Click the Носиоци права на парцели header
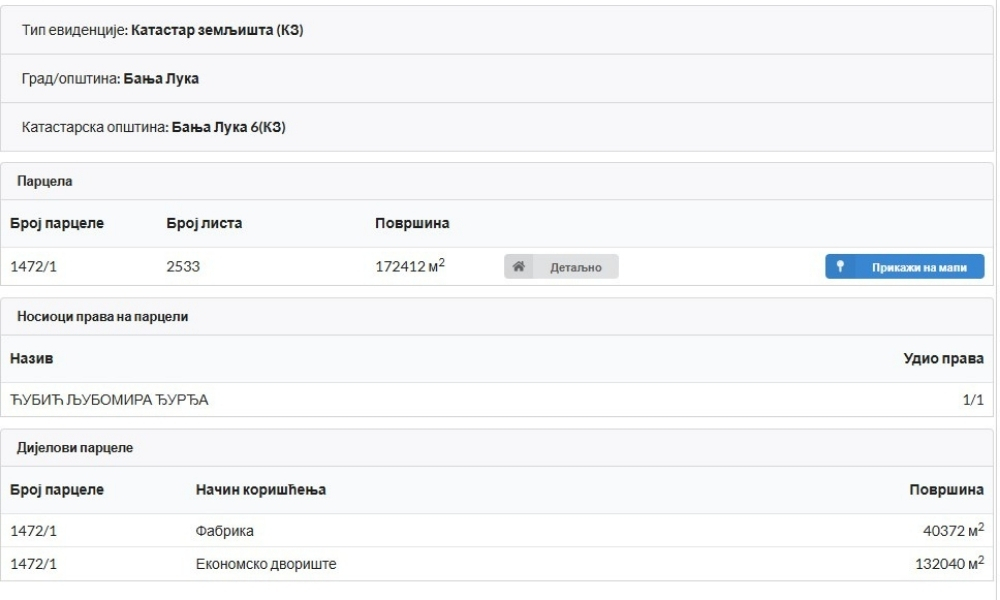The image size is (1000, 600). click(x=103, y=317)
